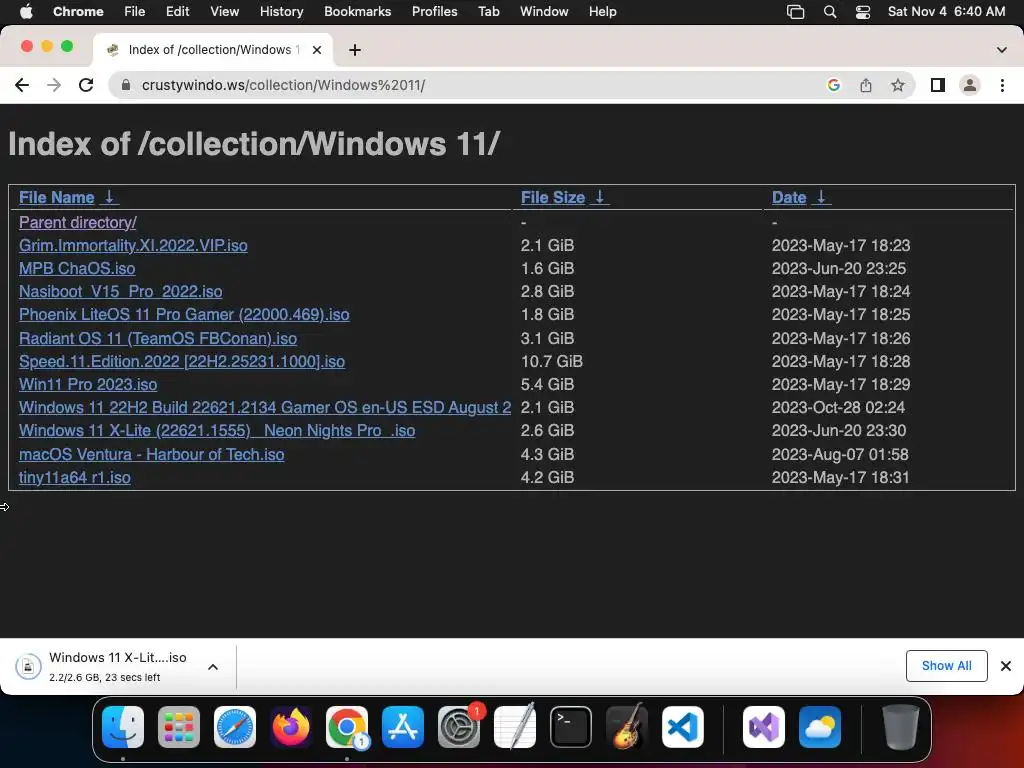
Task: Click the 2023-Oct-28 02:24 date cell
Action: point(839,408)
